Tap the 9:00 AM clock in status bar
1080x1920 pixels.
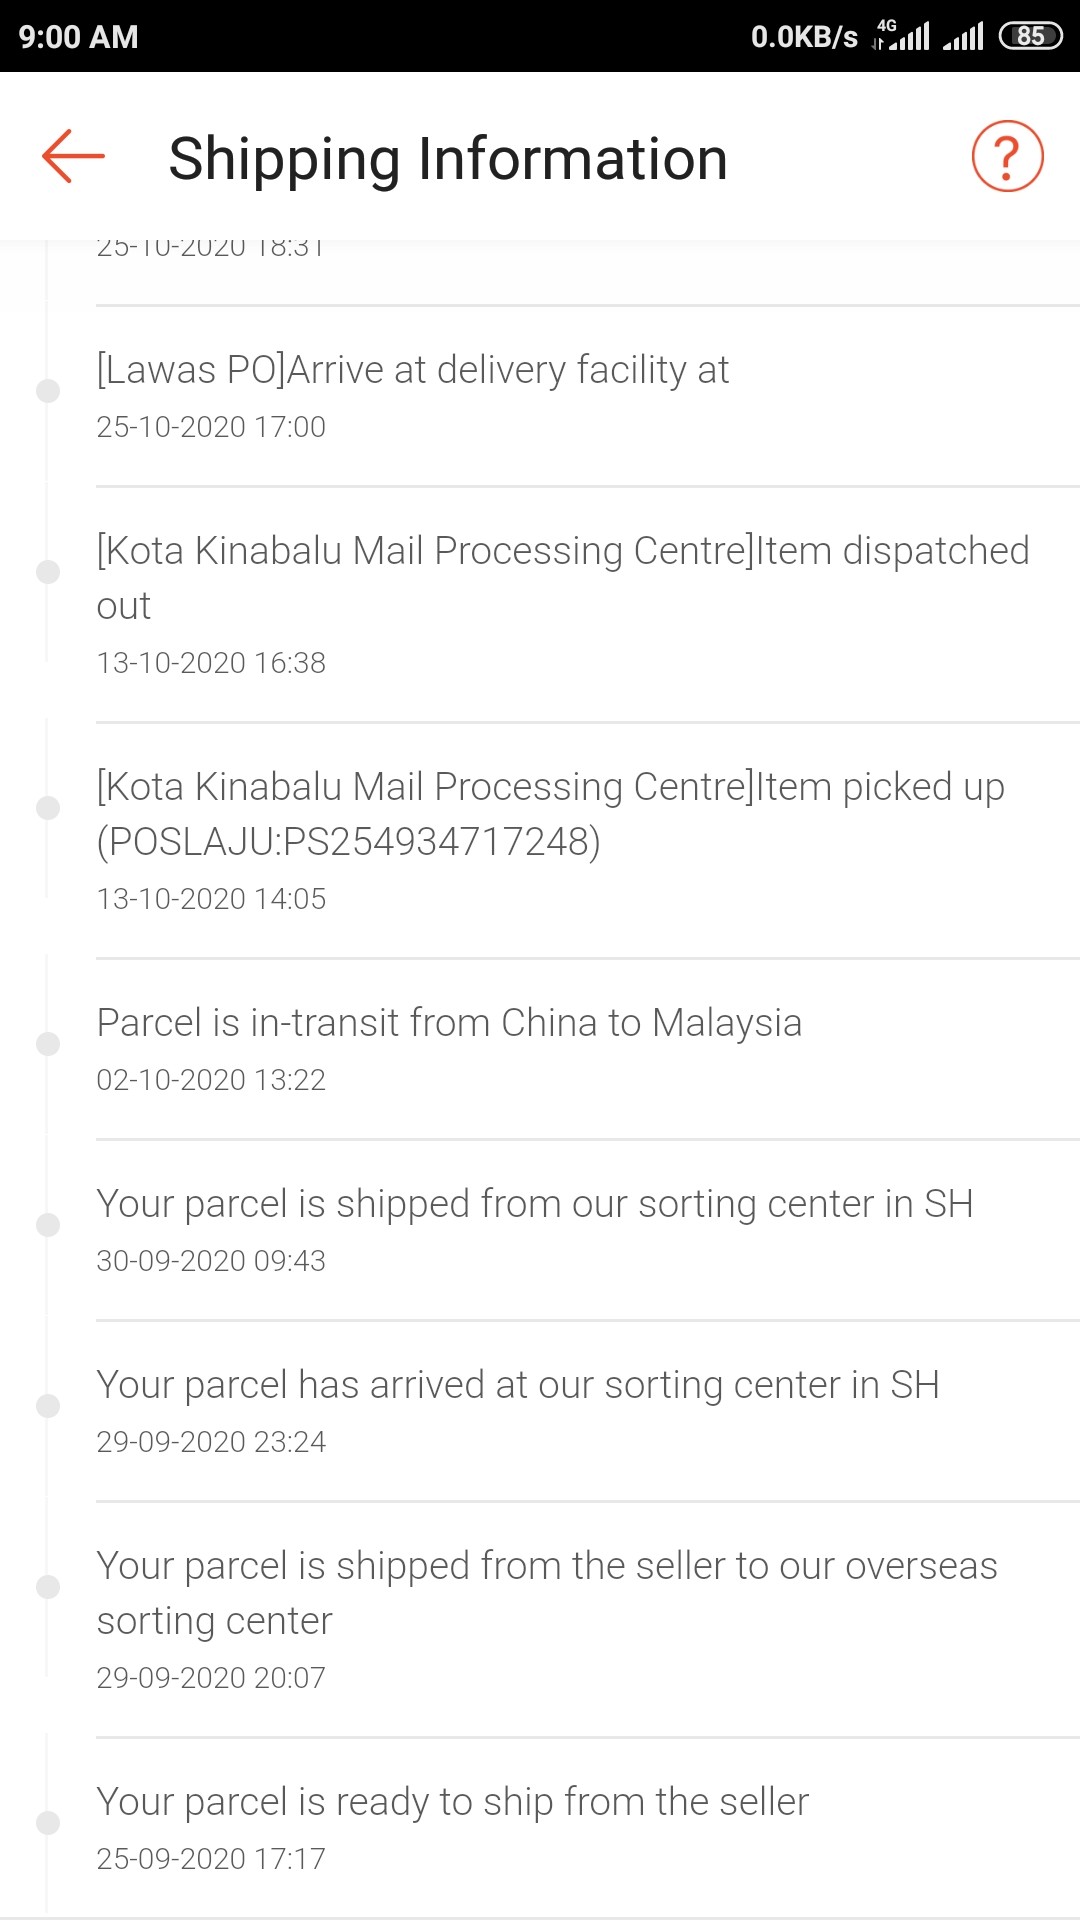pyautogui.click(x=78, y=37)
